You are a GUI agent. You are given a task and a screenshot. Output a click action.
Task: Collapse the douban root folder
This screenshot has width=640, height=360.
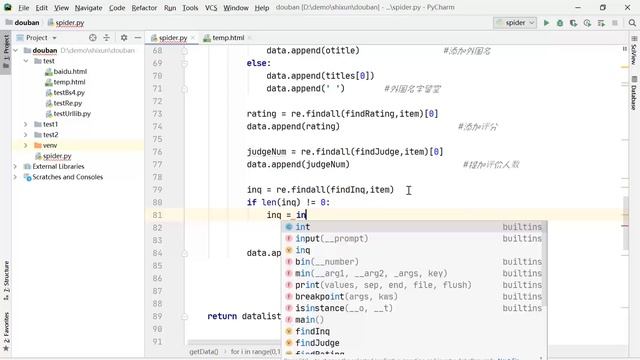click(16, 50)
